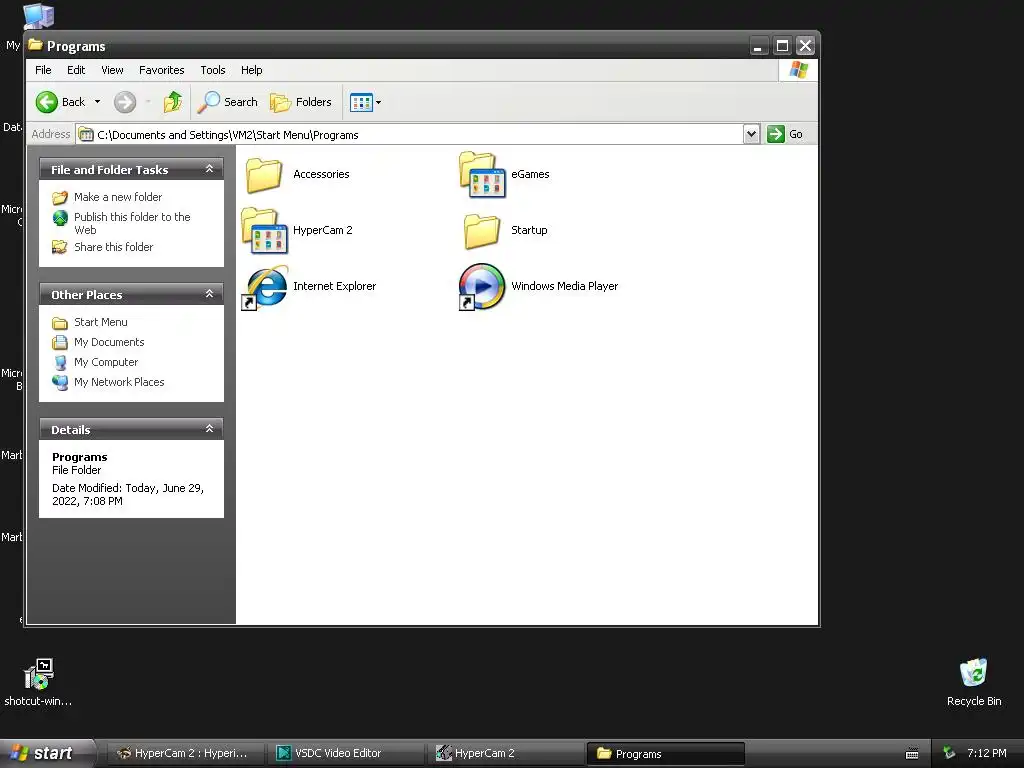Click inside the address path field

(x=410, y=135)
